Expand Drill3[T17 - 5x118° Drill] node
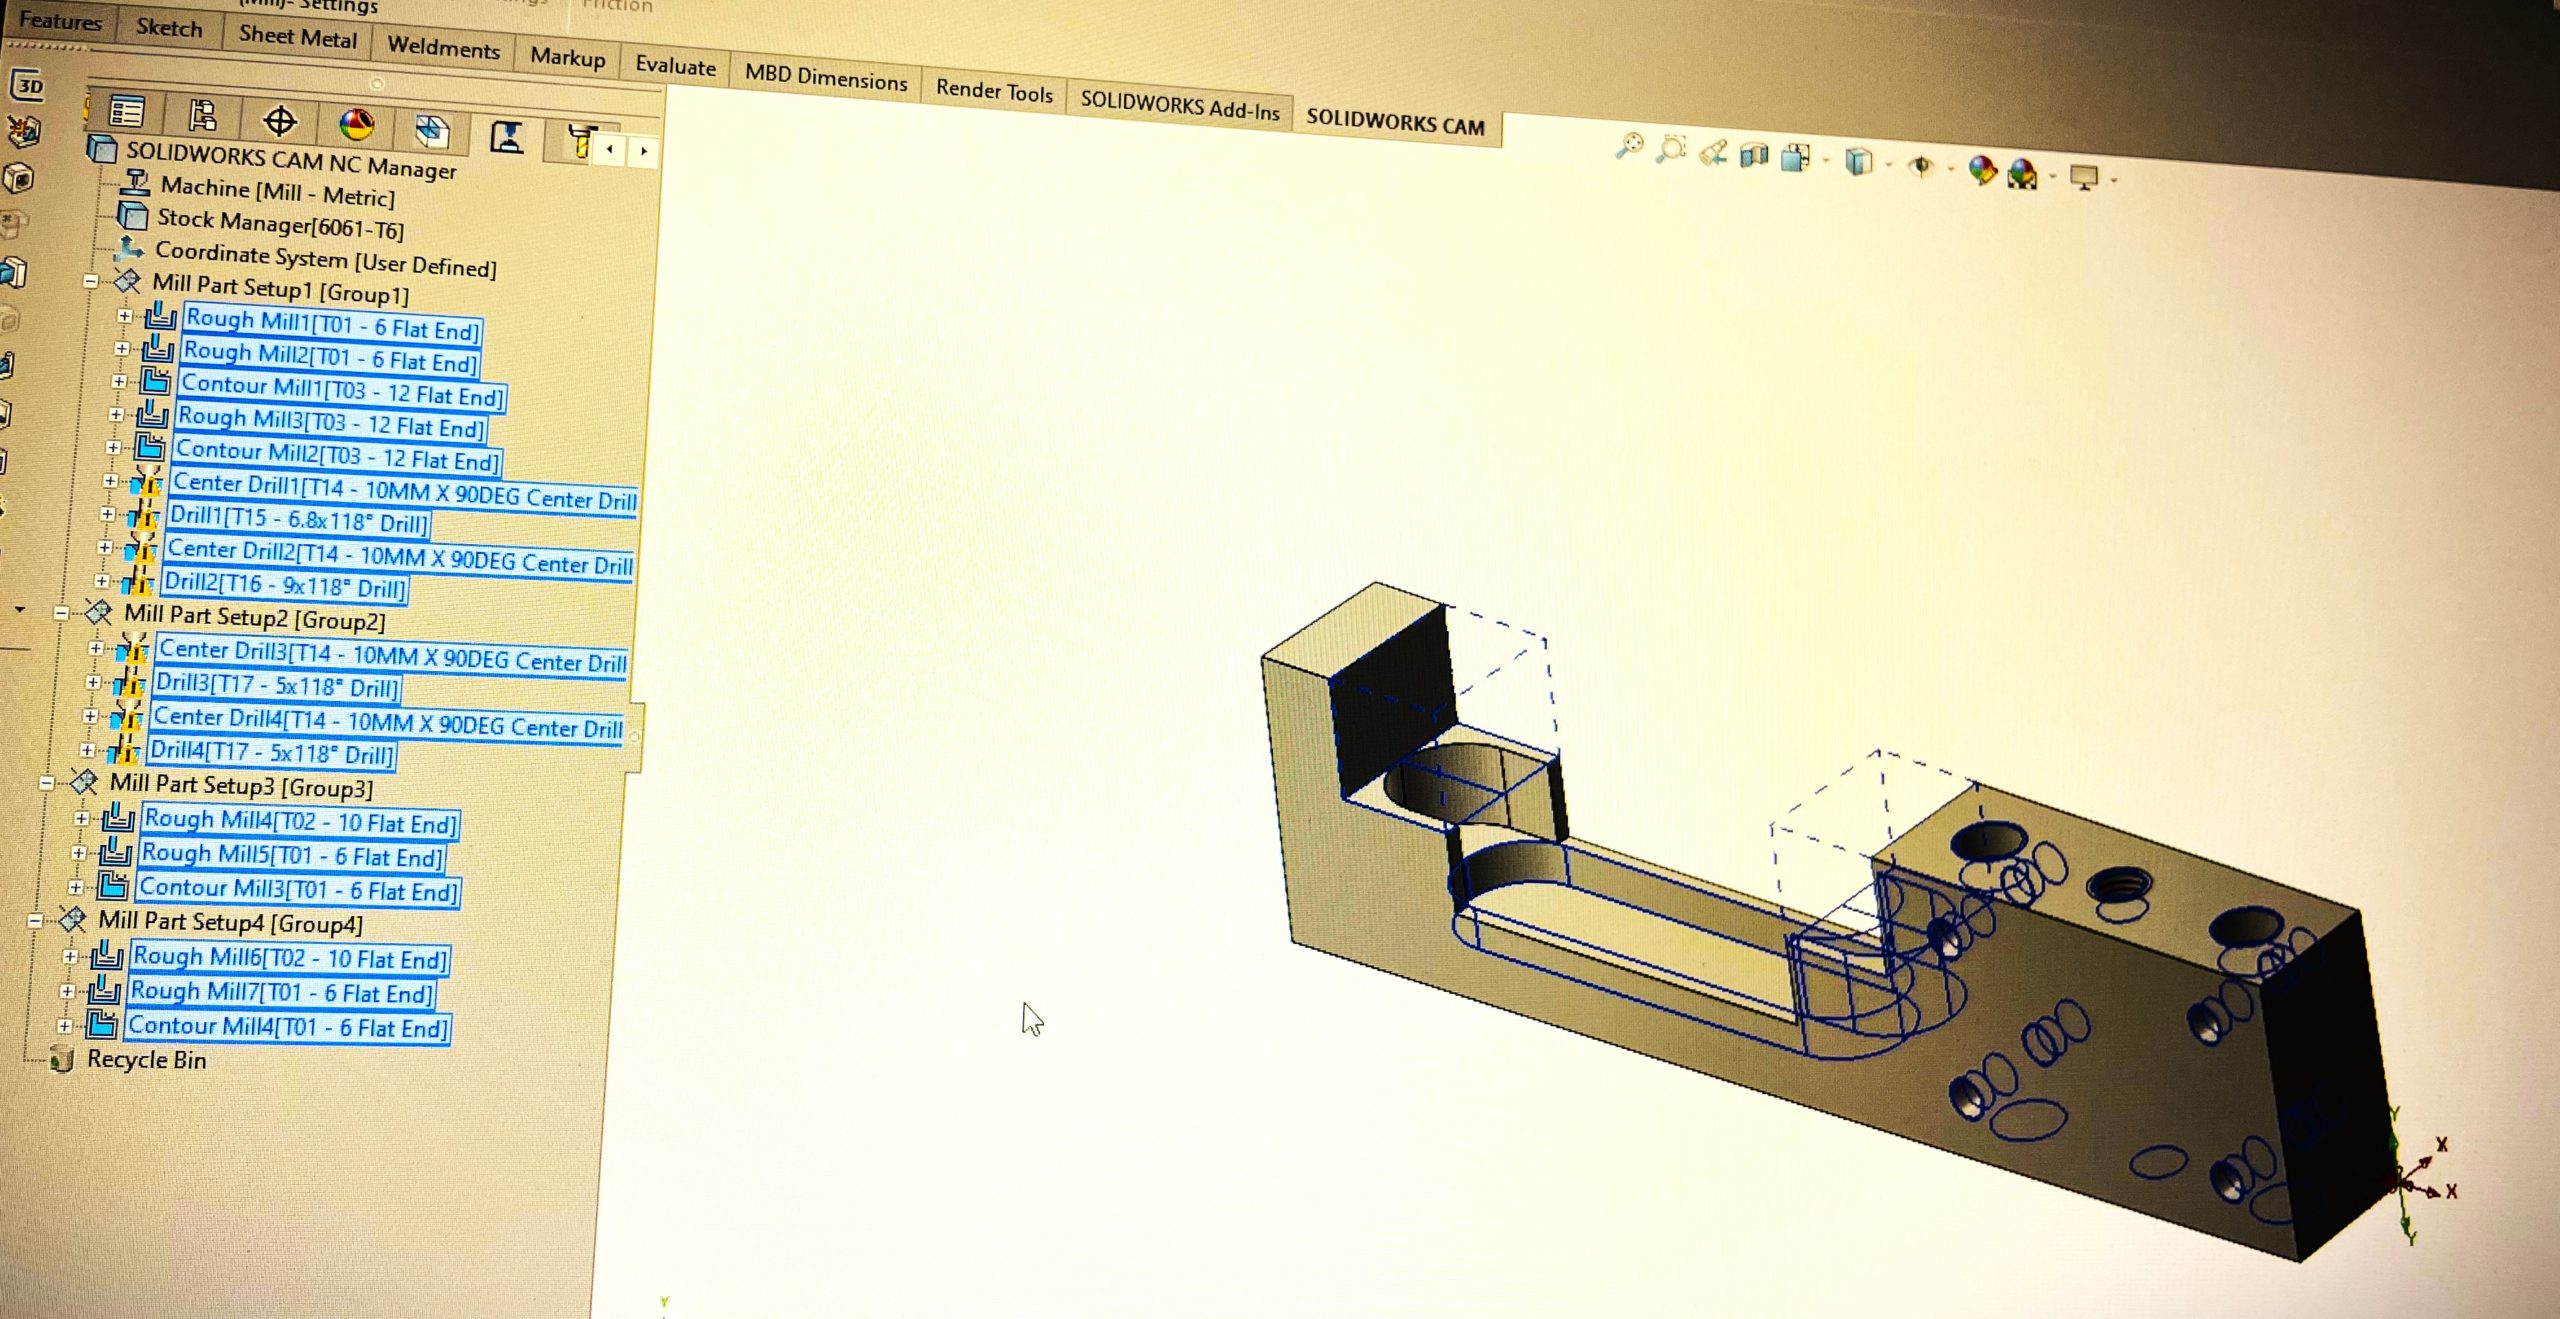 93,682
